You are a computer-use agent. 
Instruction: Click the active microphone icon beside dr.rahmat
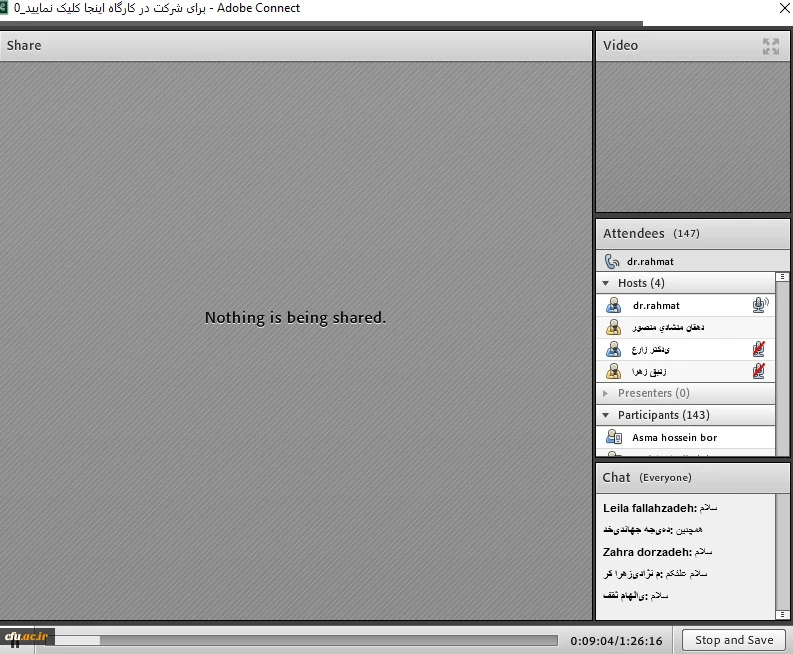(x=760, y=305)
